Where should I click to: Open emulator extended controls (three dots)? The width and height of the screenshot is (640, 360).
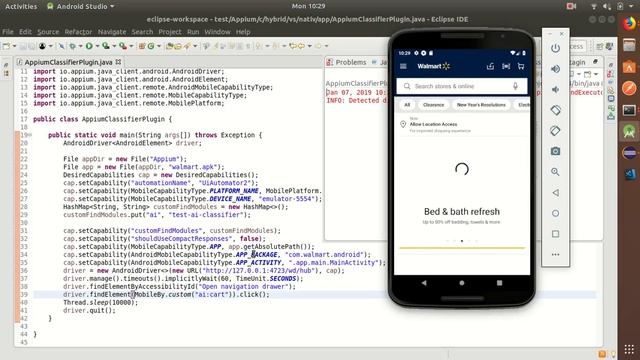[555, 255]
